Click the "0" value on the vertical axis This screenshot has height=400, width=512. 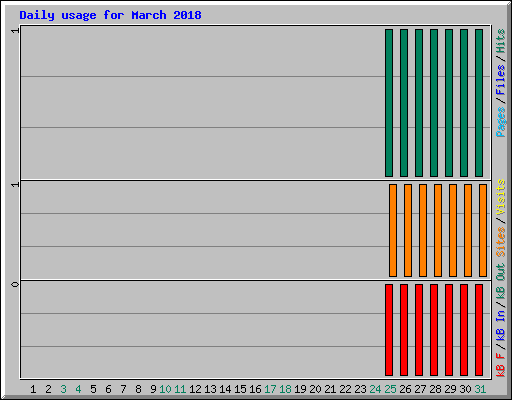[15, 284]
